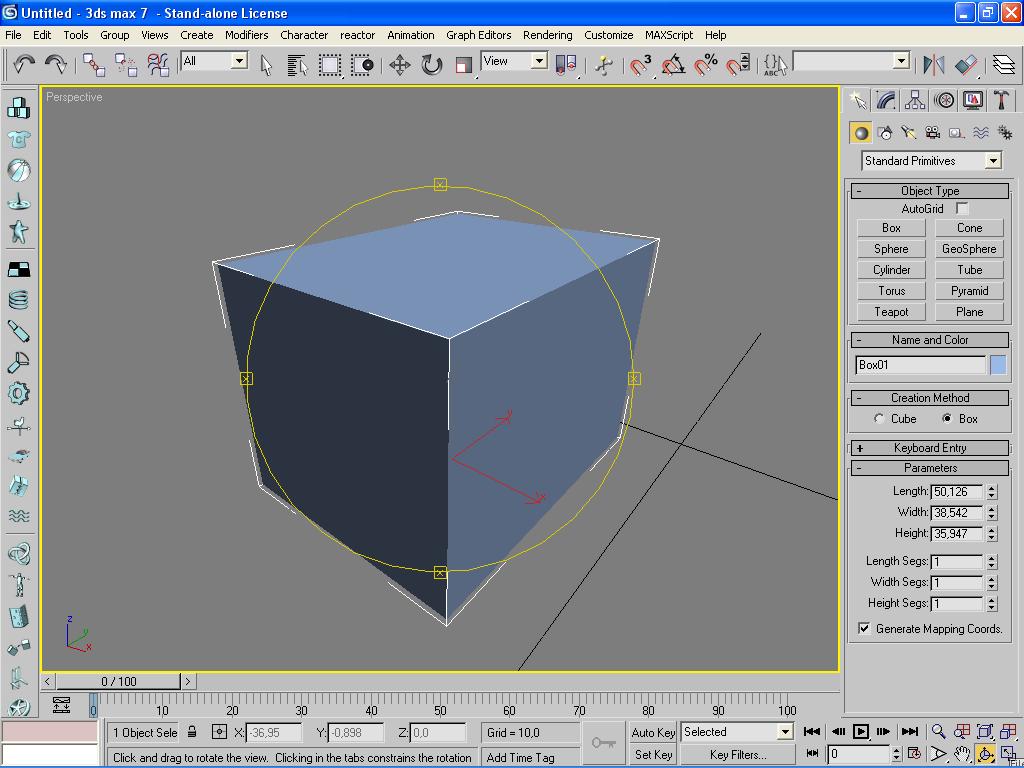Select the Select and Rotate tool
1024x768 pixels.
pos(430,62)
